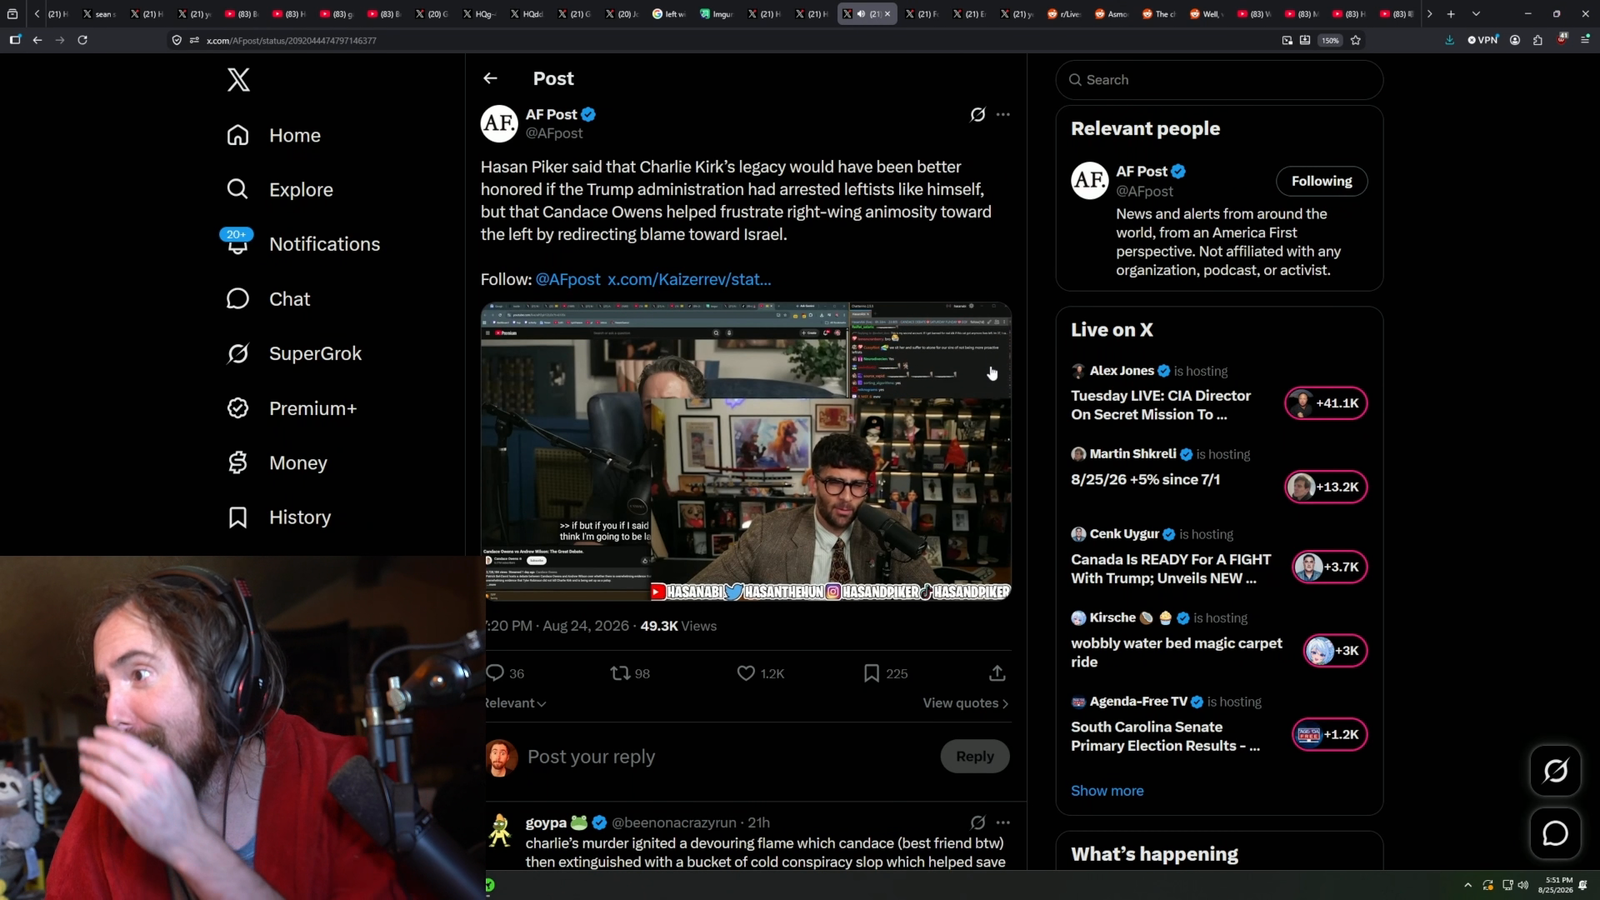Open View quotes link
This screenshot has height=900, width=1600.
point(966,703)
